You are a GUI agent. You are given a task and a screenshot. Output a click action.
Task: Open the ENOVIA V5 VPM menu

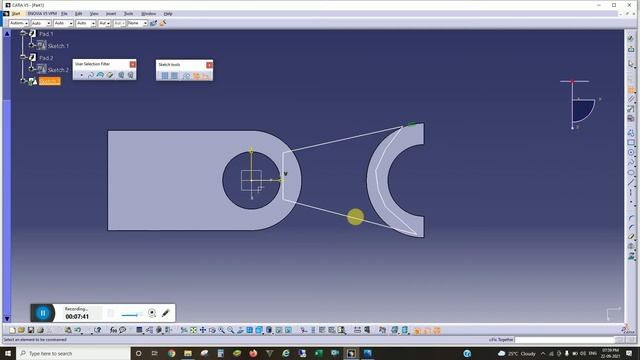[x=42, y=13]
